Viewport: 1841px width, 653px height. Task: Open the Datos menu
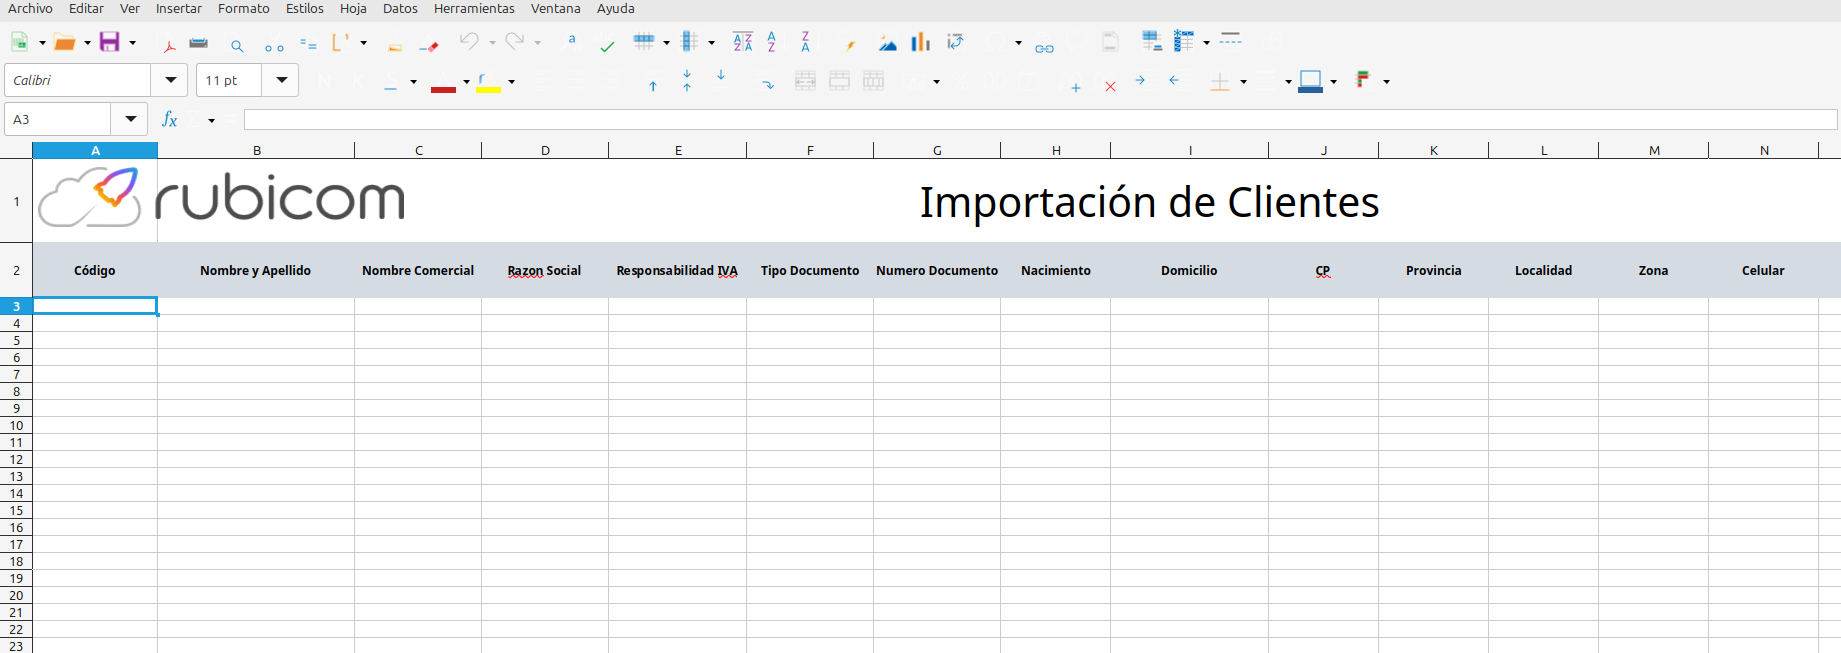tap(400, 8)
